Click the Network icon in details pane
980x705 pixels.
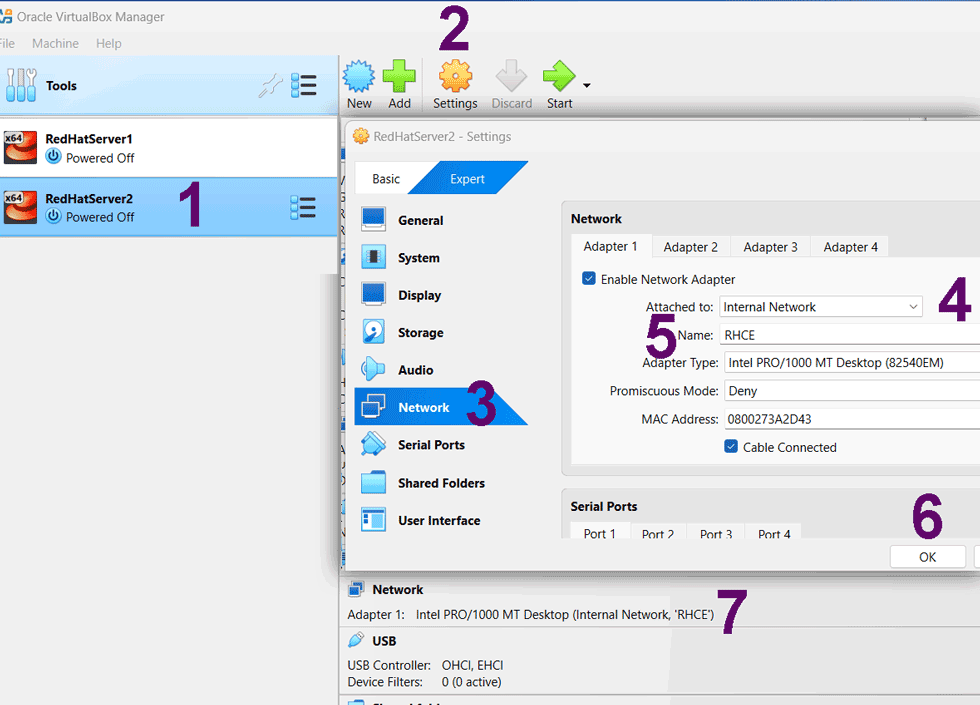pyautogui.click(x=356, y=589)
